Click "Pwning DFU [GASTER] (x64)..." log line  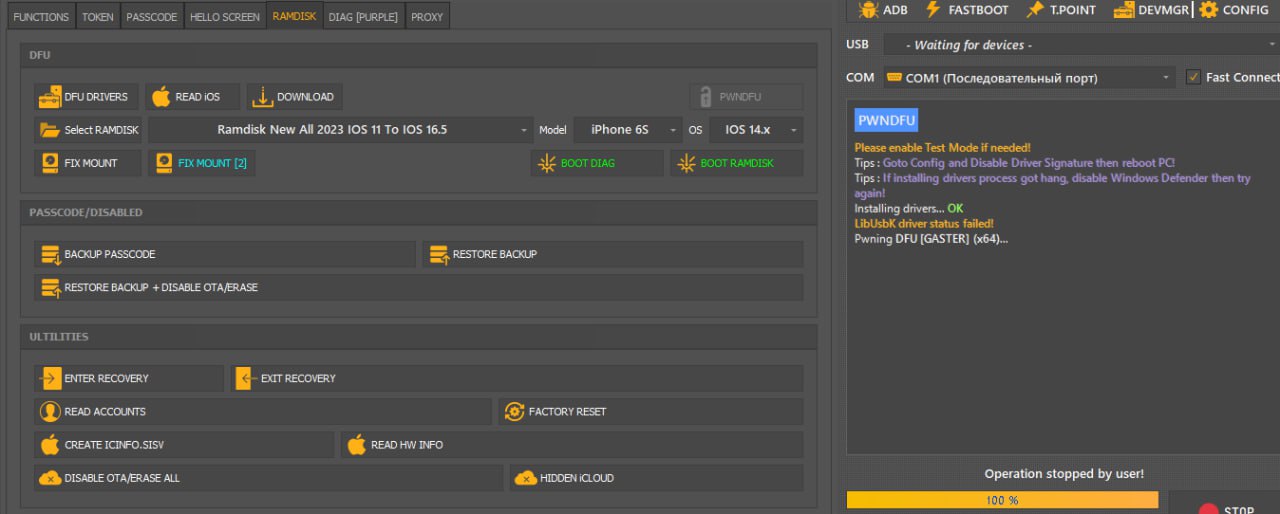point(931,239)
